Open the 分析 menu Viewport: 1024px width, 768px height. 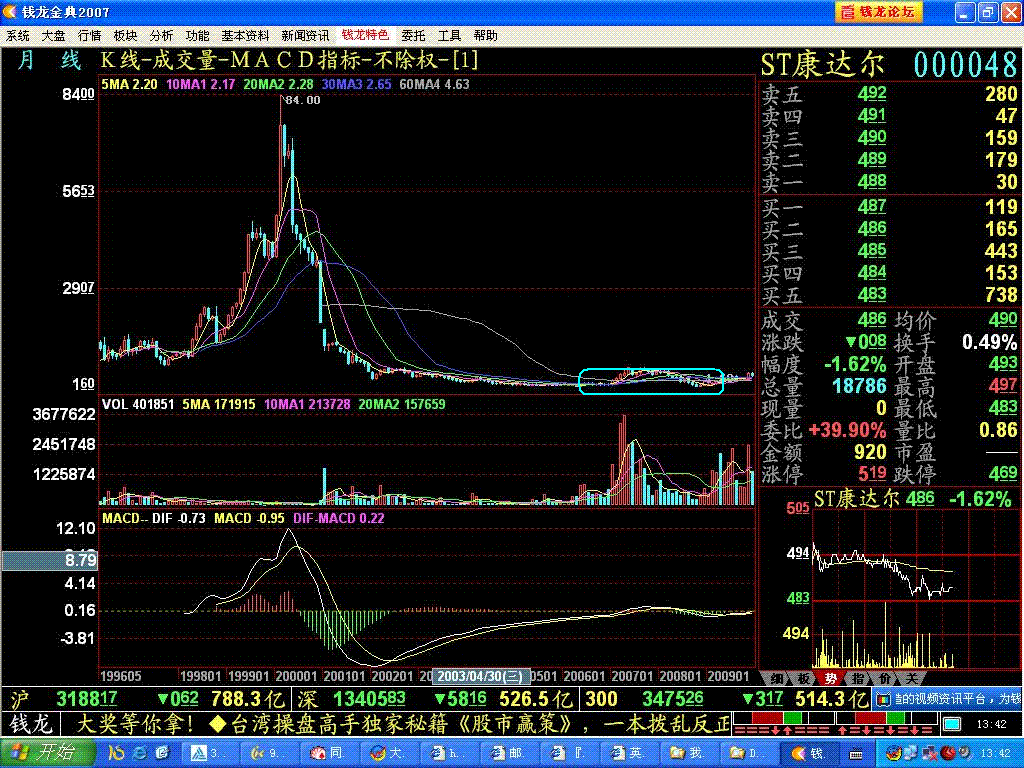pyautogui.click(x=161, y=36)
